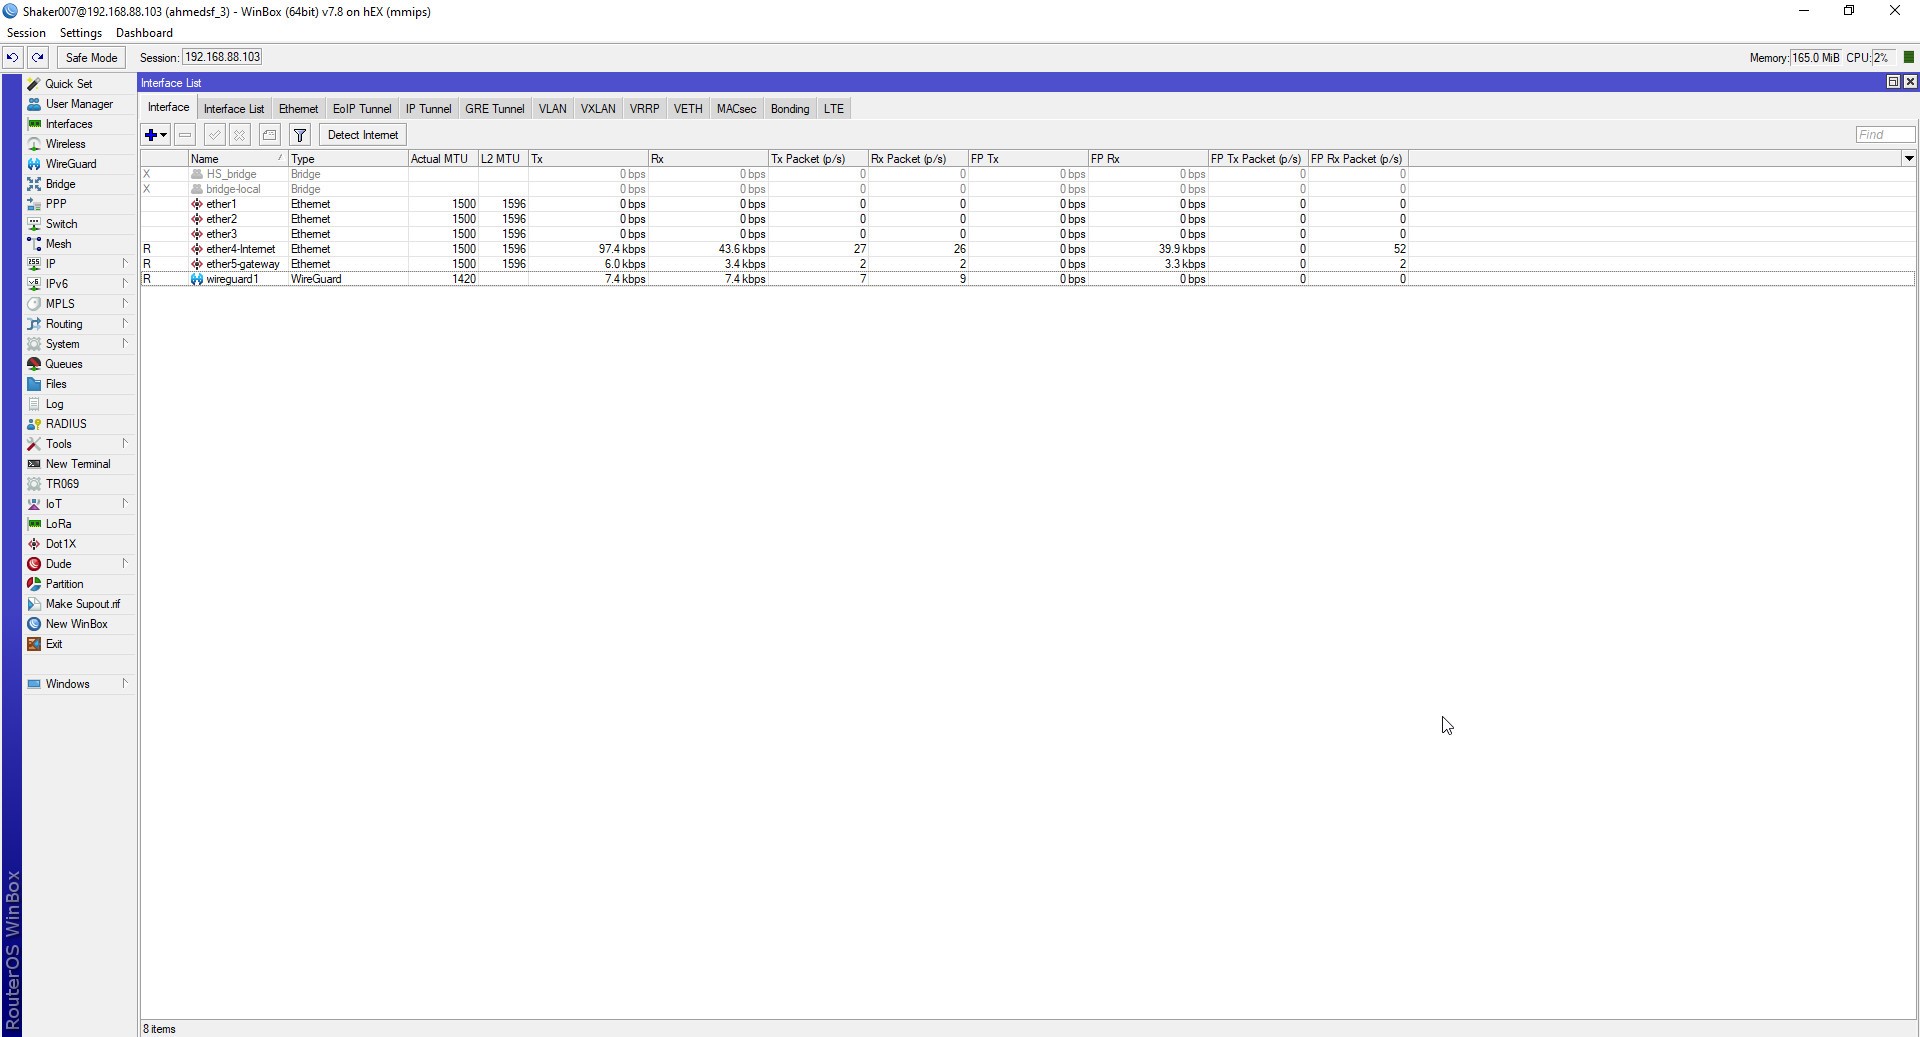1920x1037 pixels.
Task: Switch to the LTE tab
Action: pyautogui.click(x=834, y=109)
